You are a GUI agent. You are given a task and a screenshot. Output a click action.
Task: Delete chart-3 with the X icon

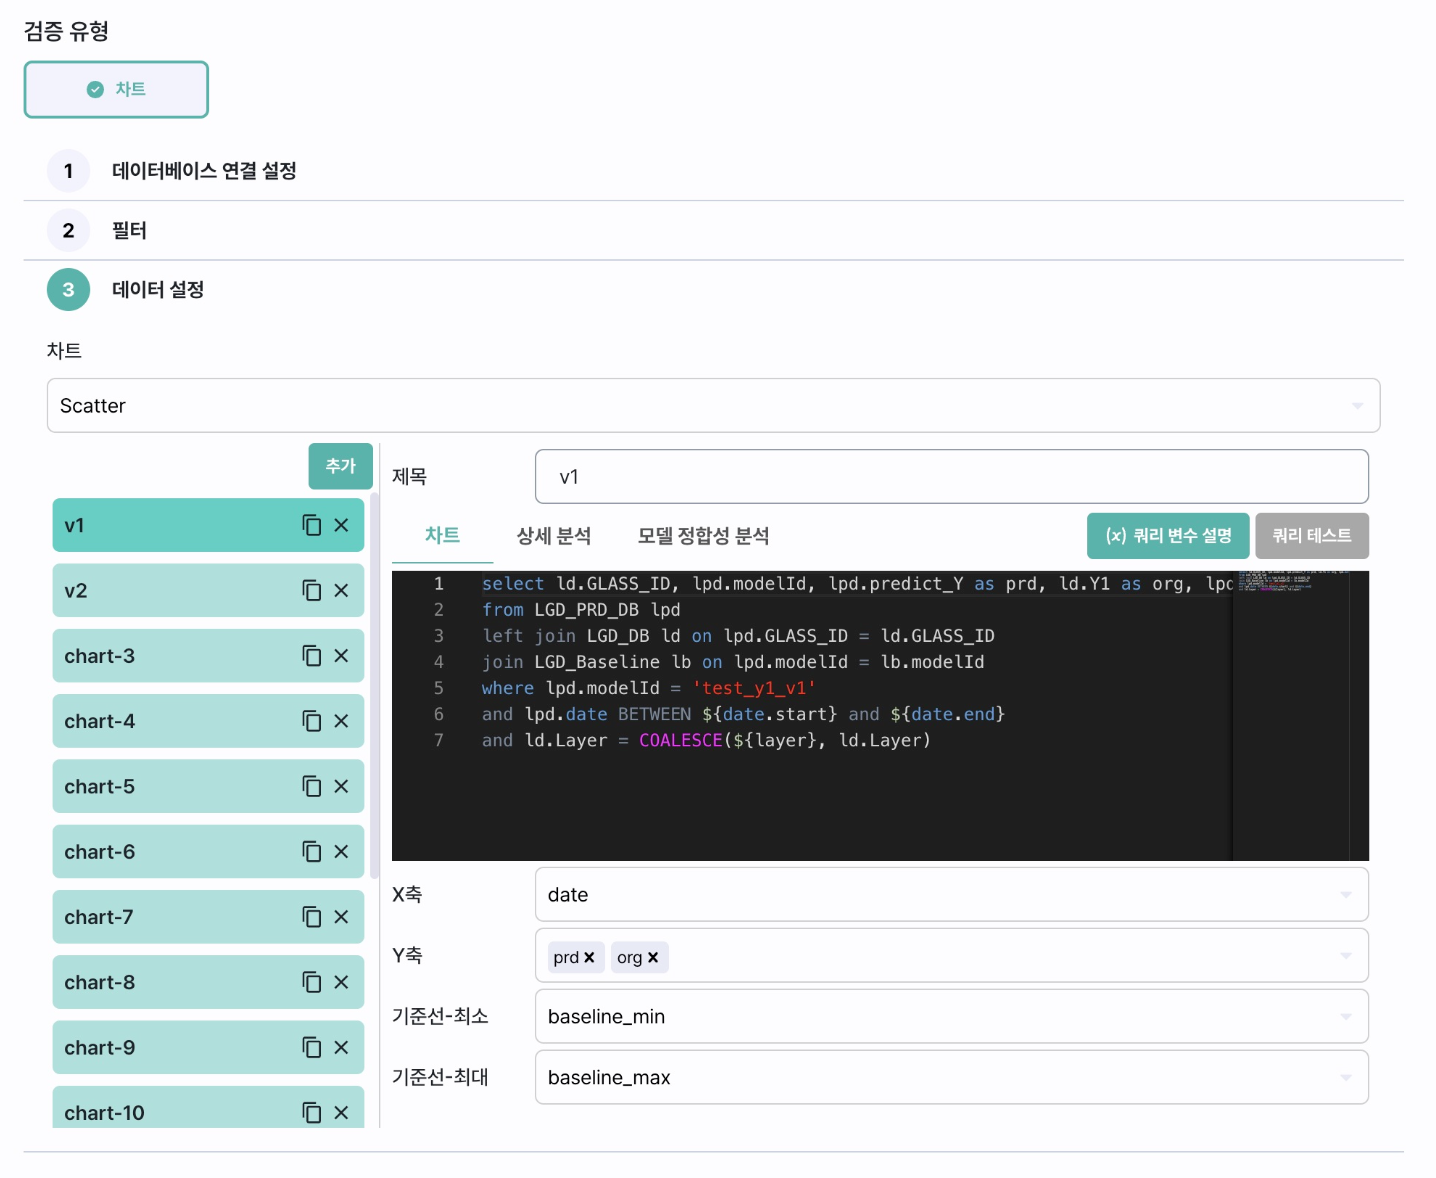tap(341, 656)
